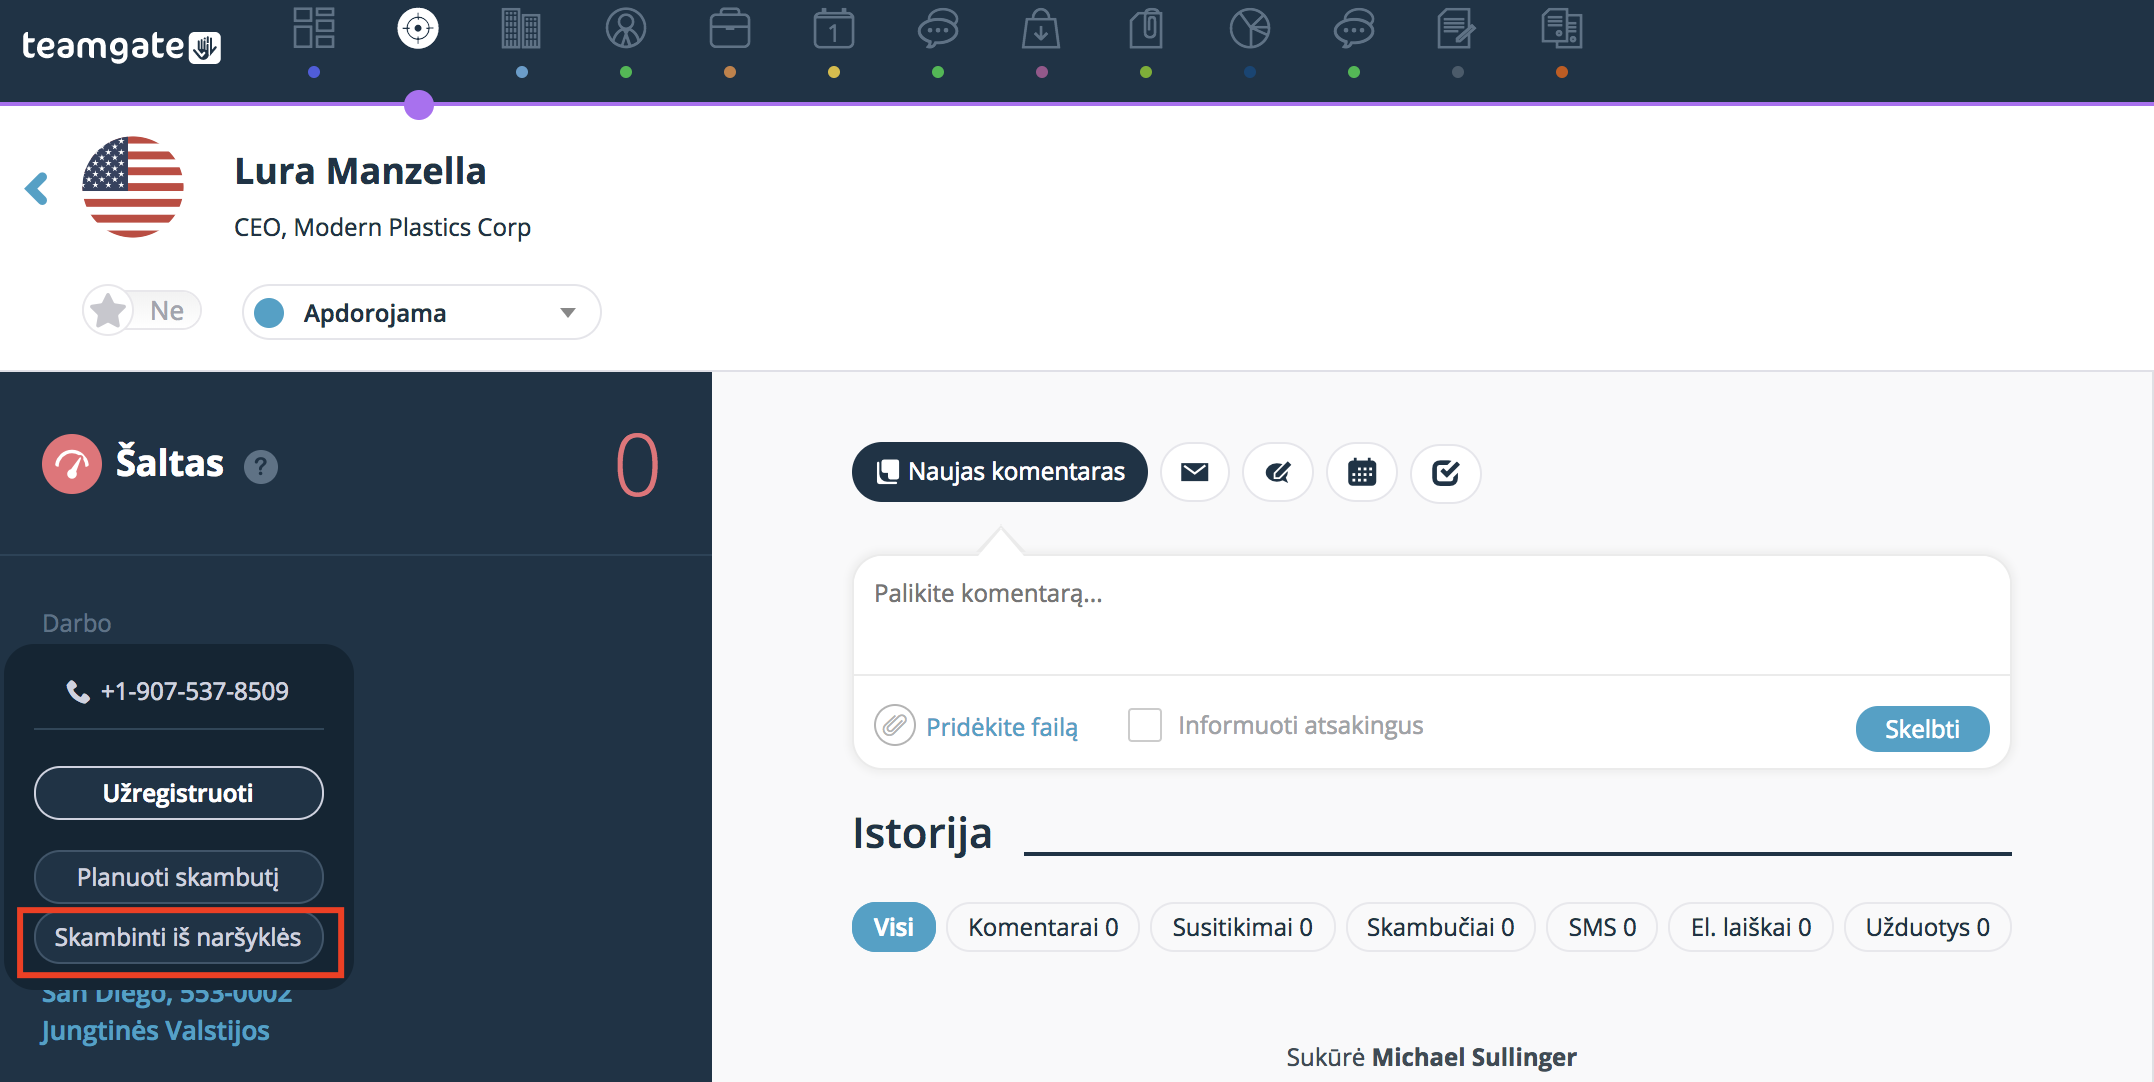Click the Skelbti publish button

point(1922,729)
